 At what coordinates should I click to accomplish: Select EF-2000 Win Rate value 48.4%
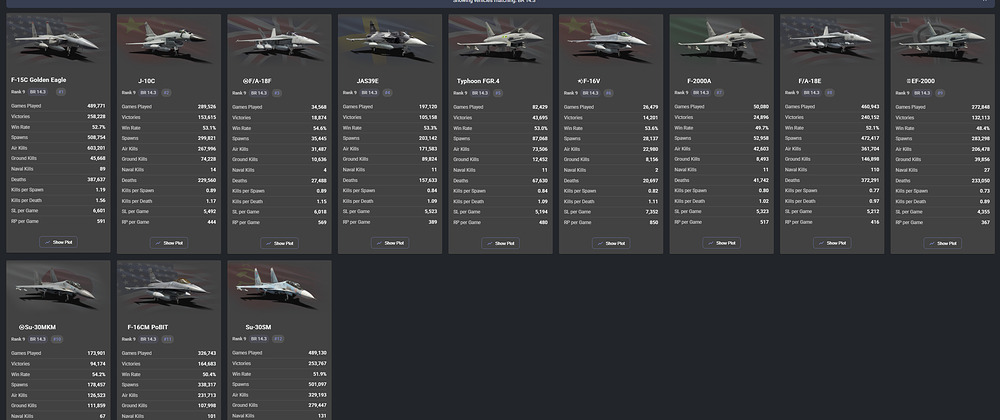pos(983,127)
